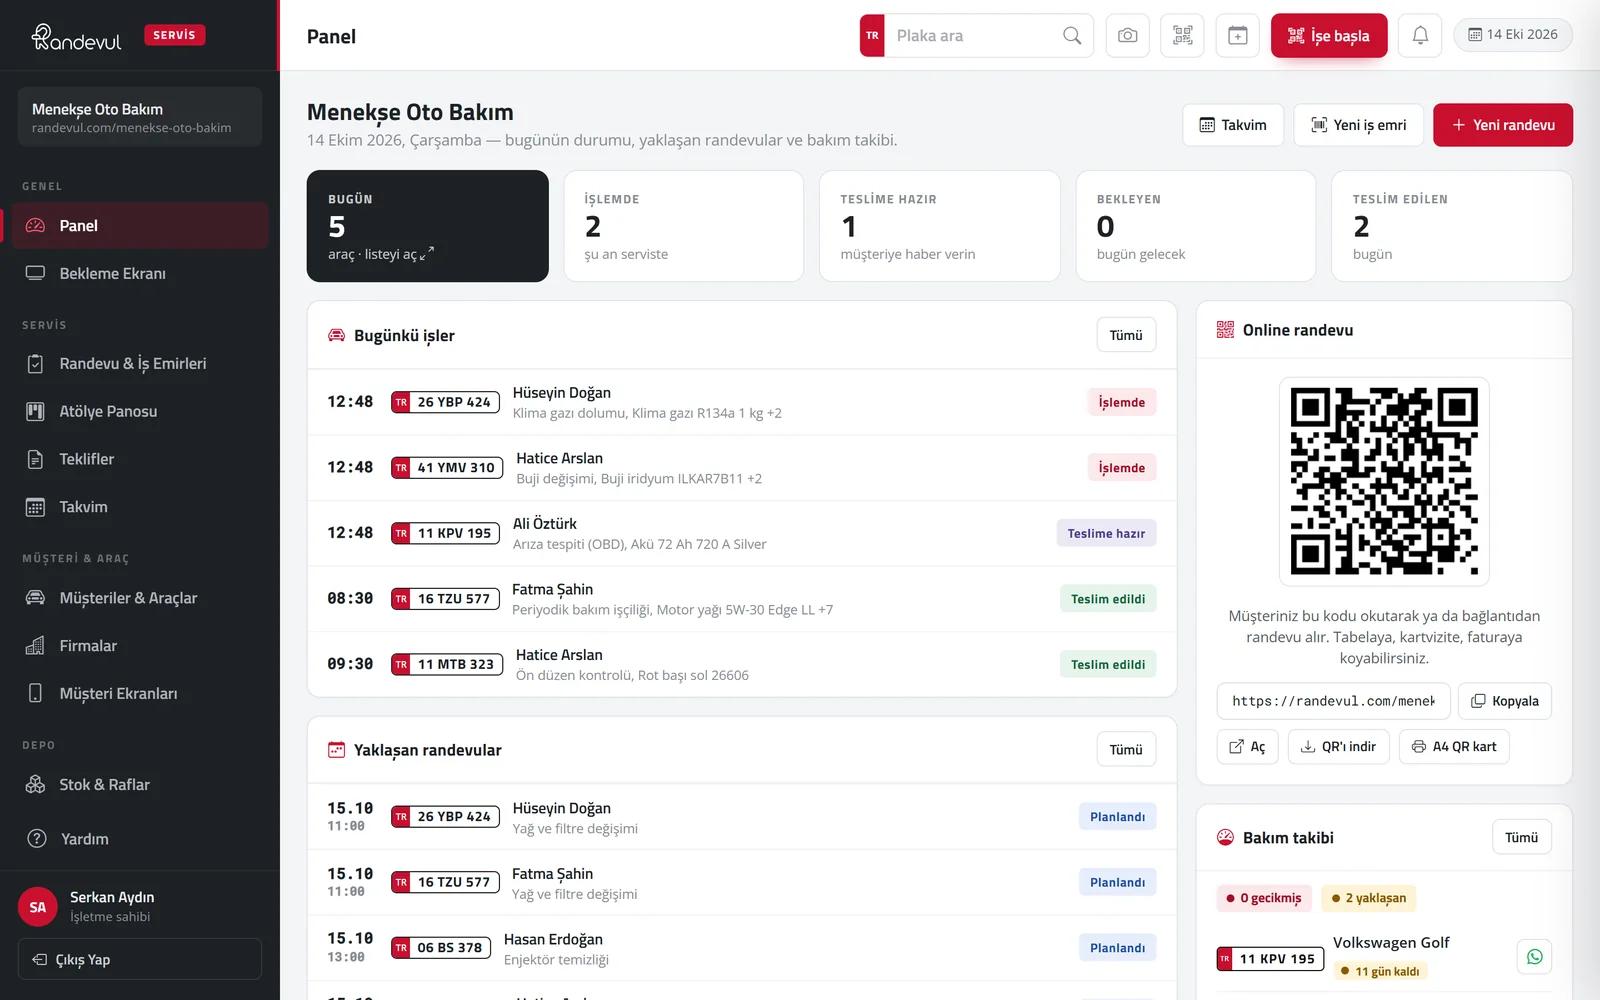Click the 14 Eki 2026 date chip
This screenshot has height=1000, width=1600.
[x=1513, y=35]
